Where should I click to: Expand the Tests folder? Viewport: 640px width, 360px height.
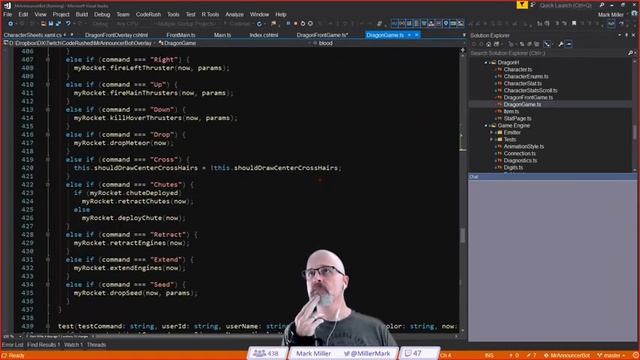(x=492, y=140)
